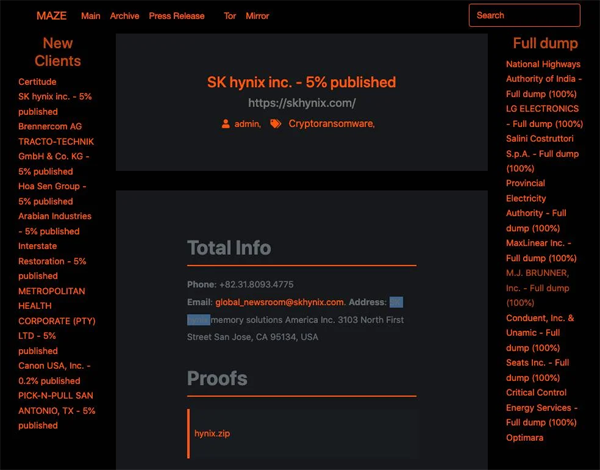The height and width of the screenshot is (470, 600).
Task: Open the Archive menu item
Action: 124,16
